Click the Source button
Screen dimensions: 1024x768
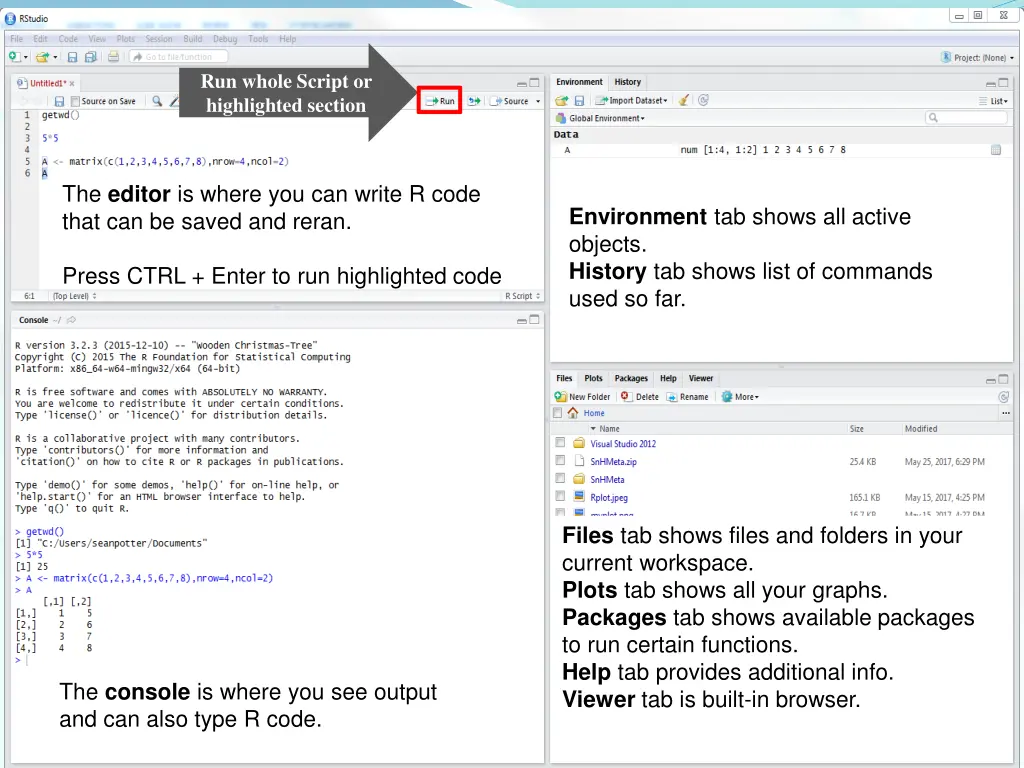509,101
